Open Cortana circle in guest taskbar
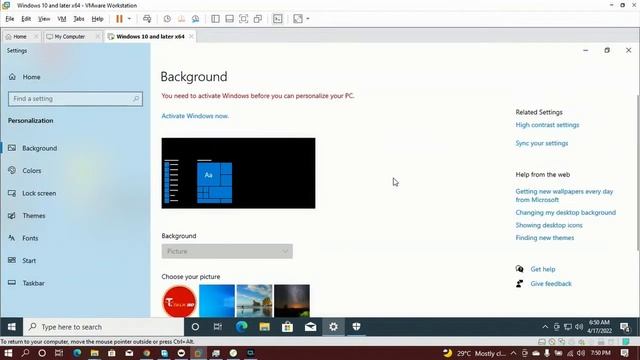Screen dimensions: 640x360 (195, 327)
